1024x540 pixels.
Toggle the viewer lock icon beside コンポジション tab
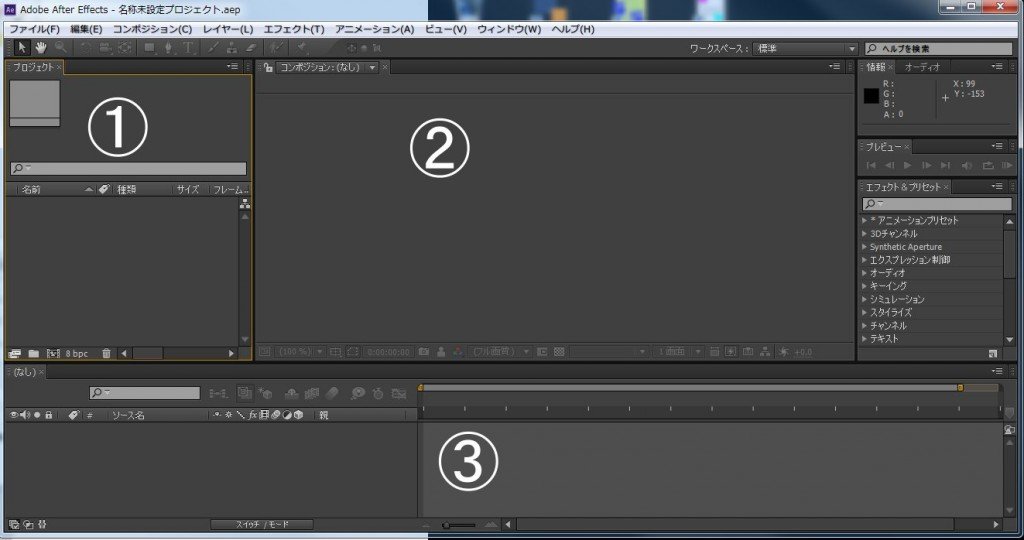268,67
